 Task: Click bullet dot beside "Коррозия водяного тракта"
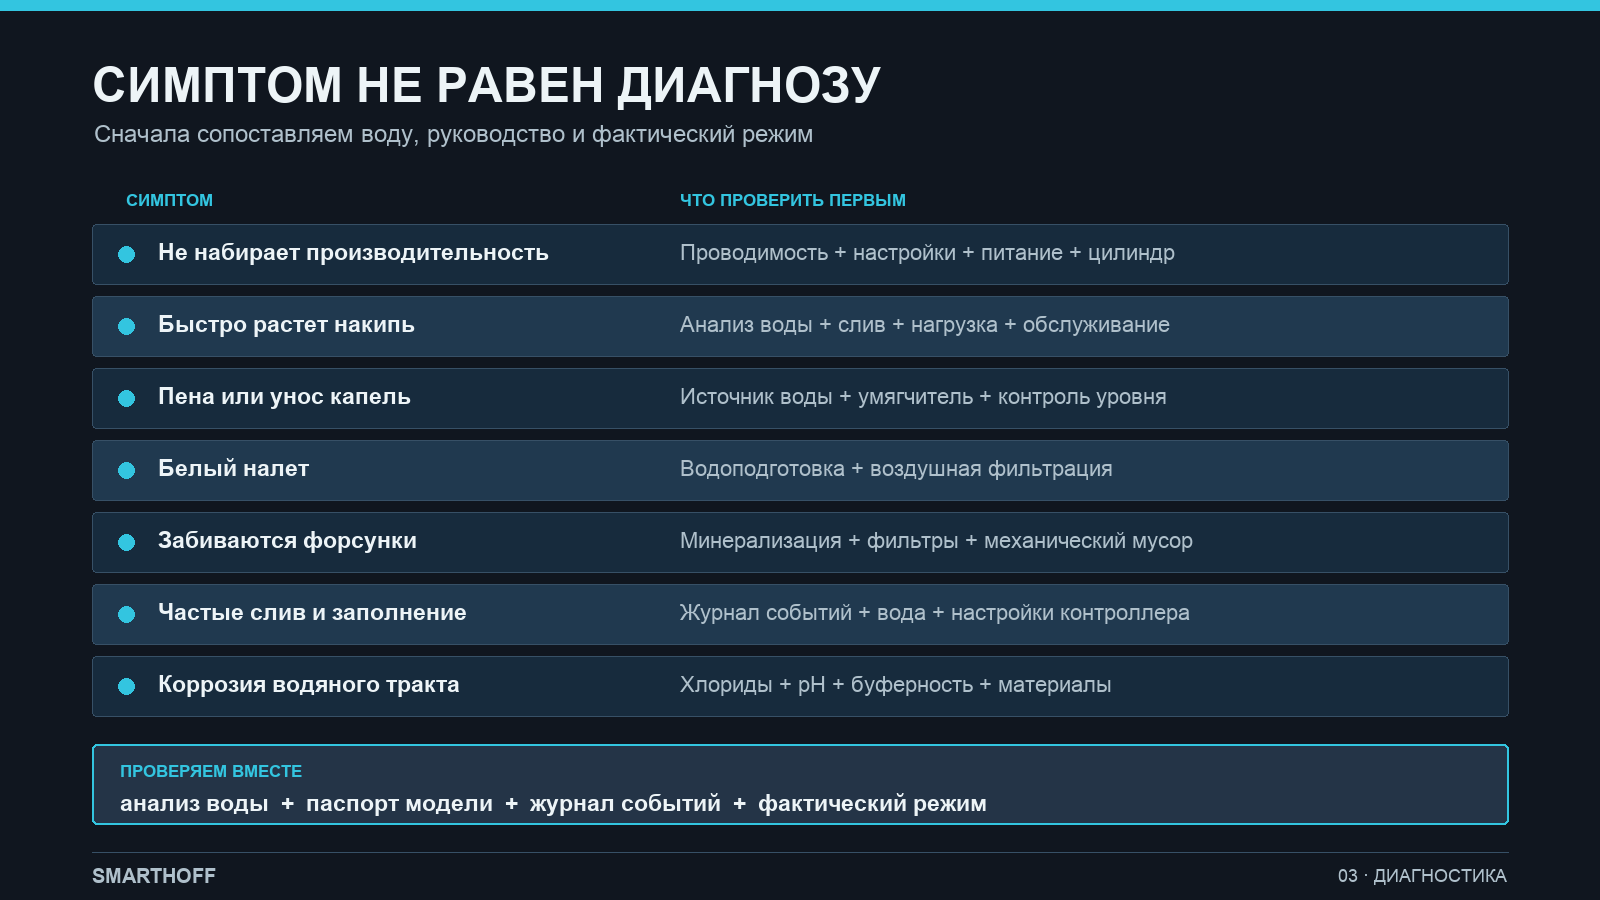[x=126, y=686]
